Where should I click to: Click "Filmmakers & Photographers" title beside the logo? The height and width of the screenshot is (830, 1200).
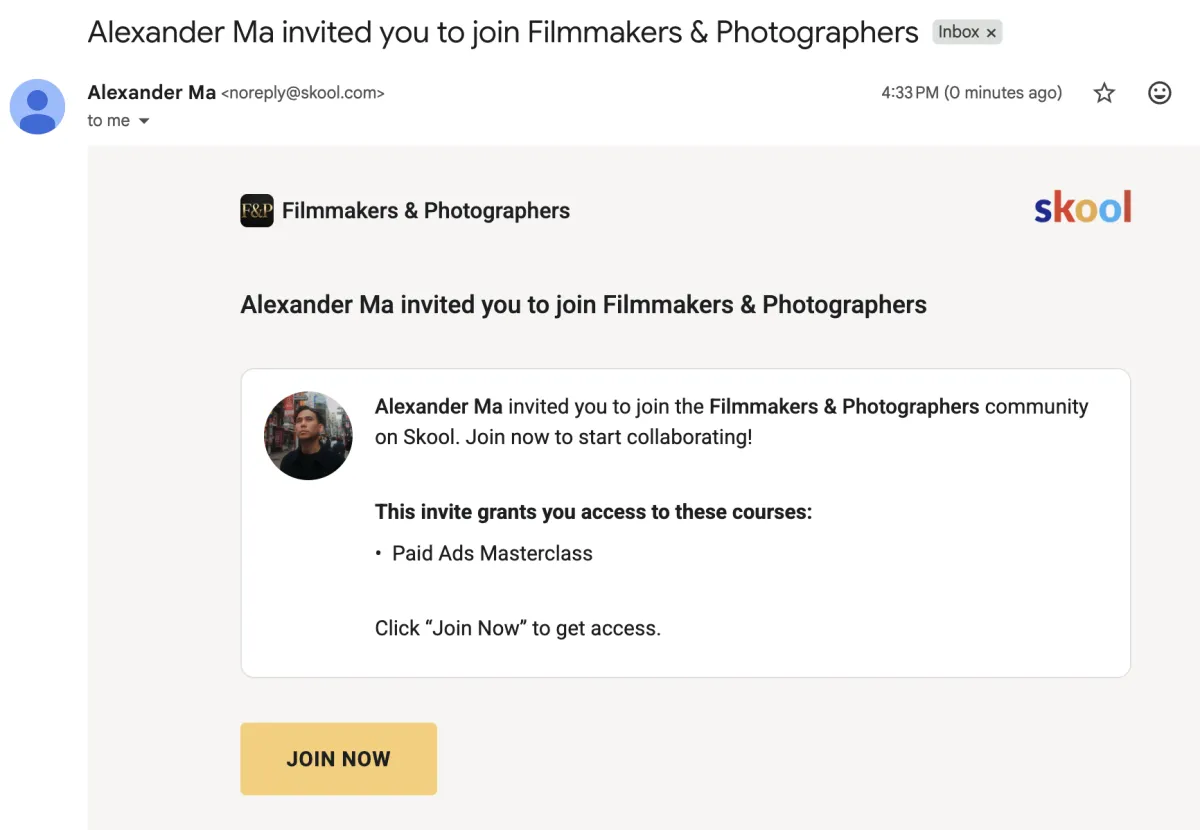426,211
